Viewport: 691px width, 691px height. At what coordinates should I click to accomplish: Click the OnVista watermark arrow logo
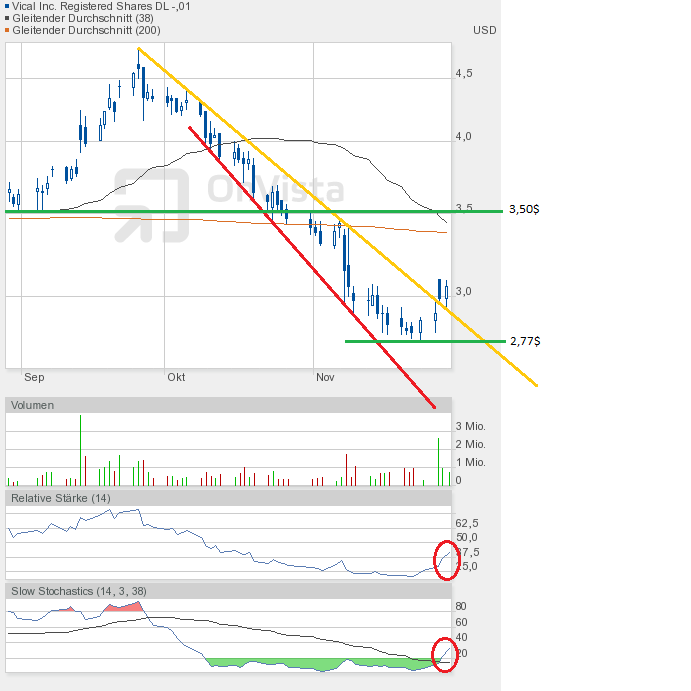pyautogui.click(x=152, y=205)
